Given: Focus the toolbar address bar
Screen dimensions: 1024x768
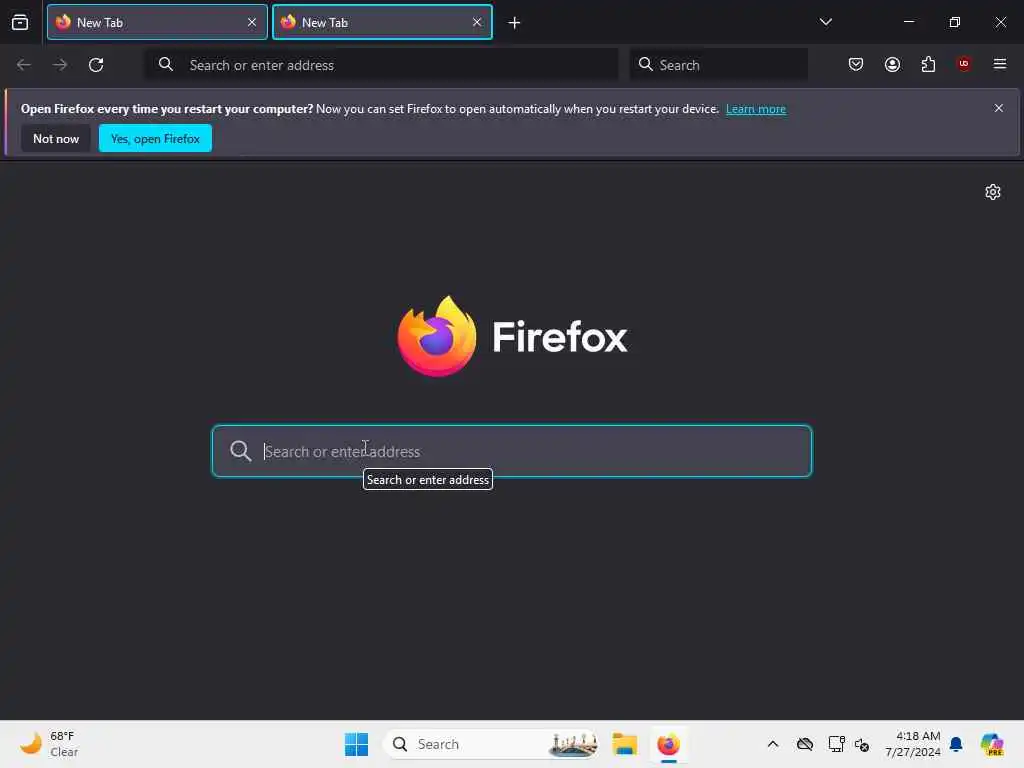Looking at the screenshot, I should 381,65.
